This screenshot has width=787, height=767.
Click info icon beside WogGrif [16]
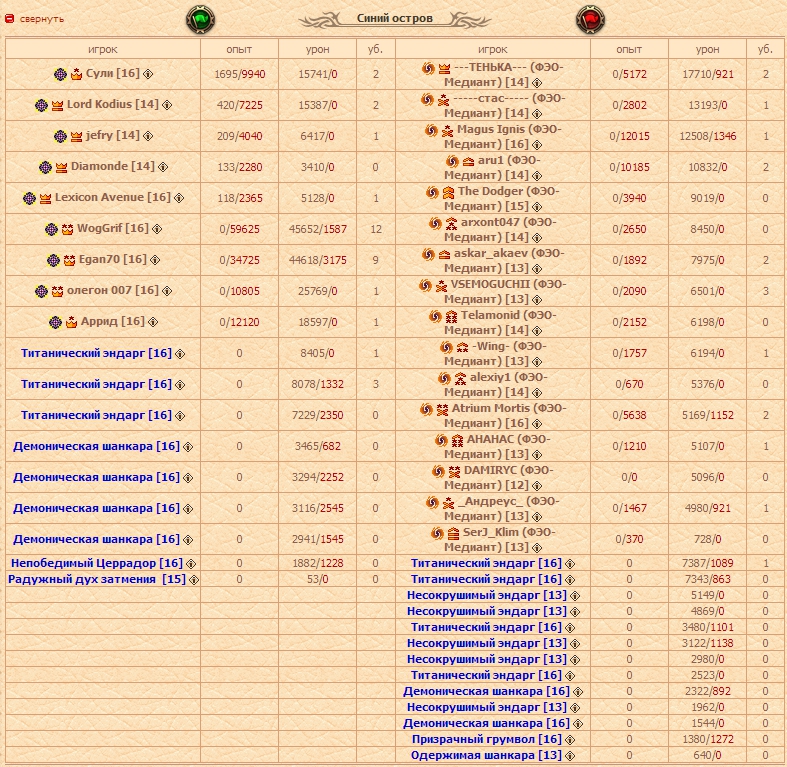157,229
